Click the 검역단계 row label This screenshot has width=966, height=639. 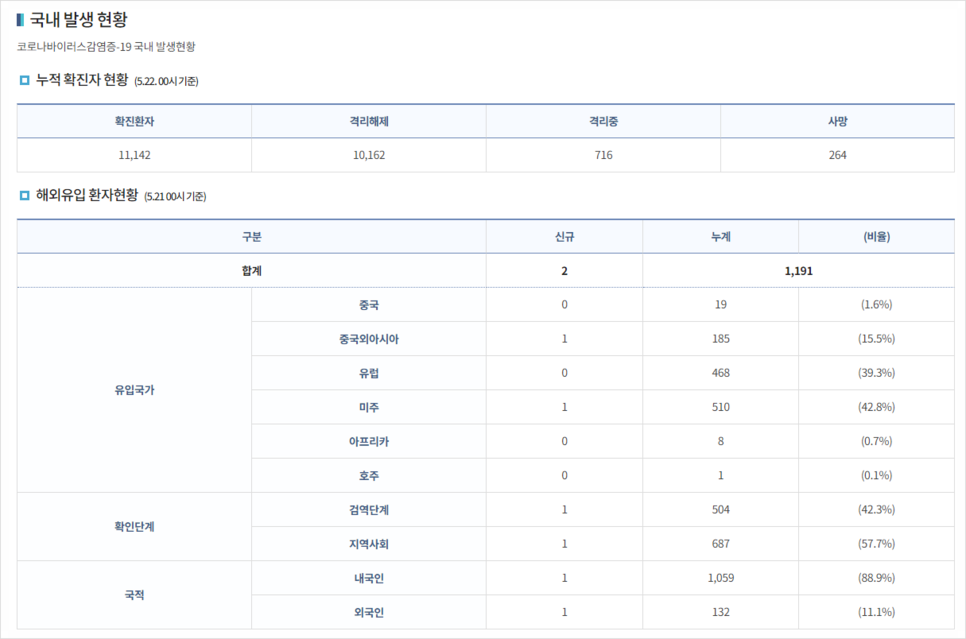coord(369,510)
